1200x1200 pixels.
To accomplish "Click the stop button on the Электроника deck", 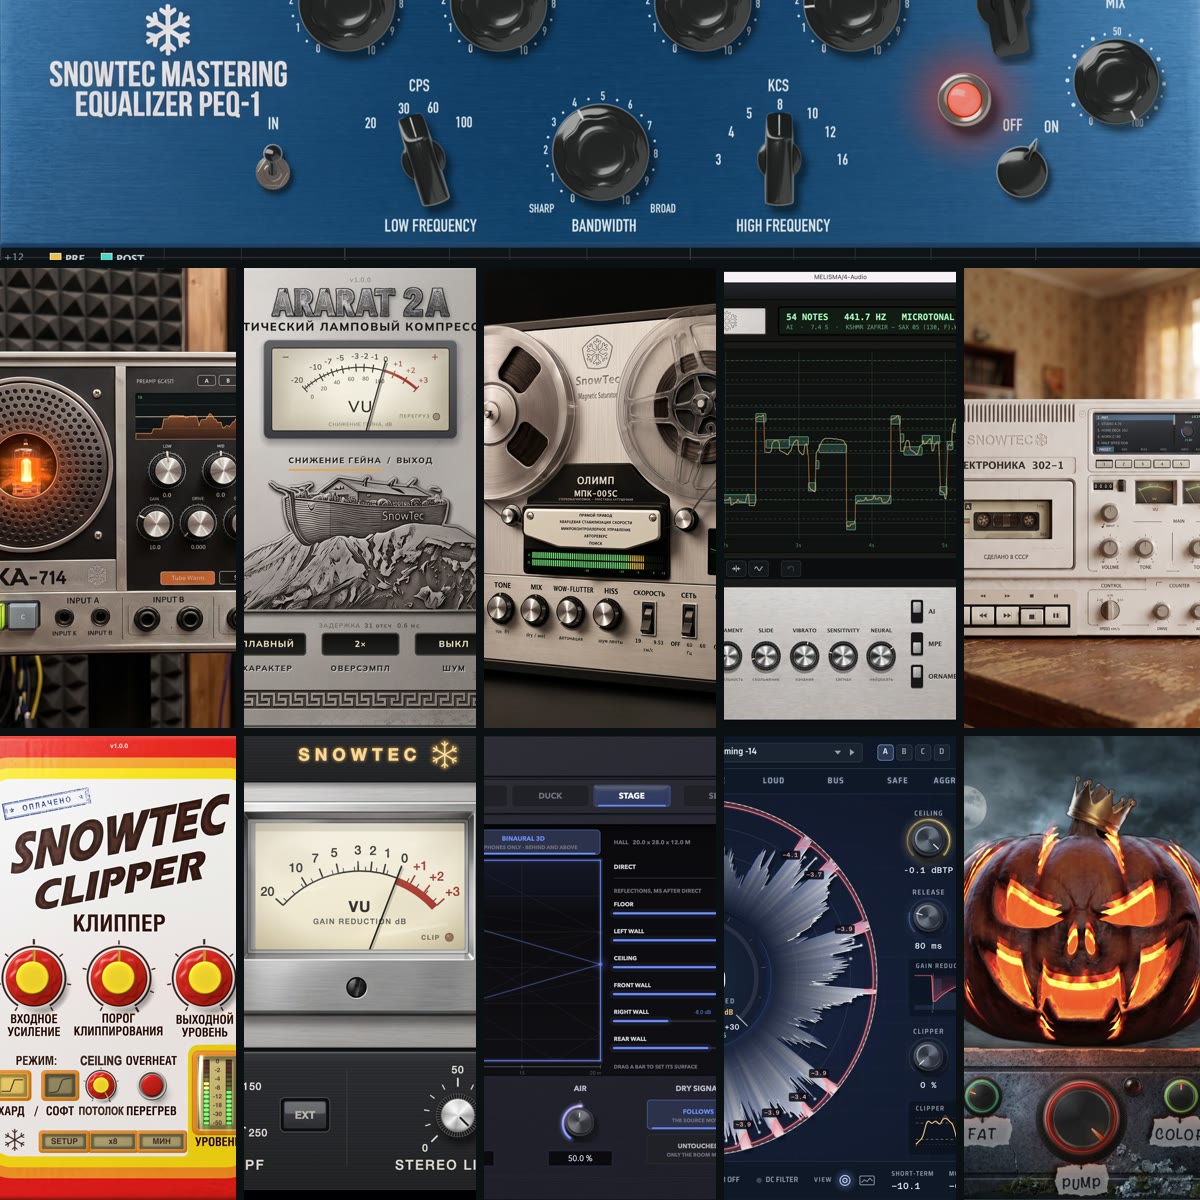I will [x=1034, y=616].
